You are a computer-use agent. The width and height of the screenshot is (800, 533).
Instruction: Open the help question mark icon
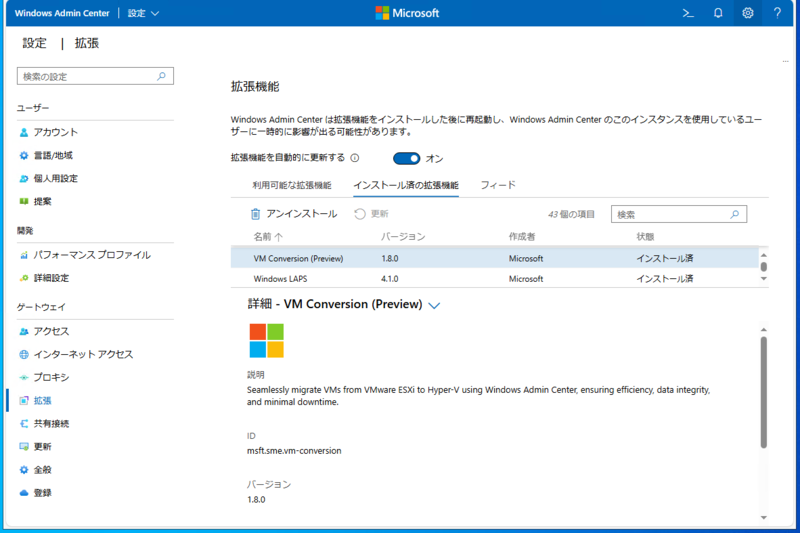pos(777,13)
